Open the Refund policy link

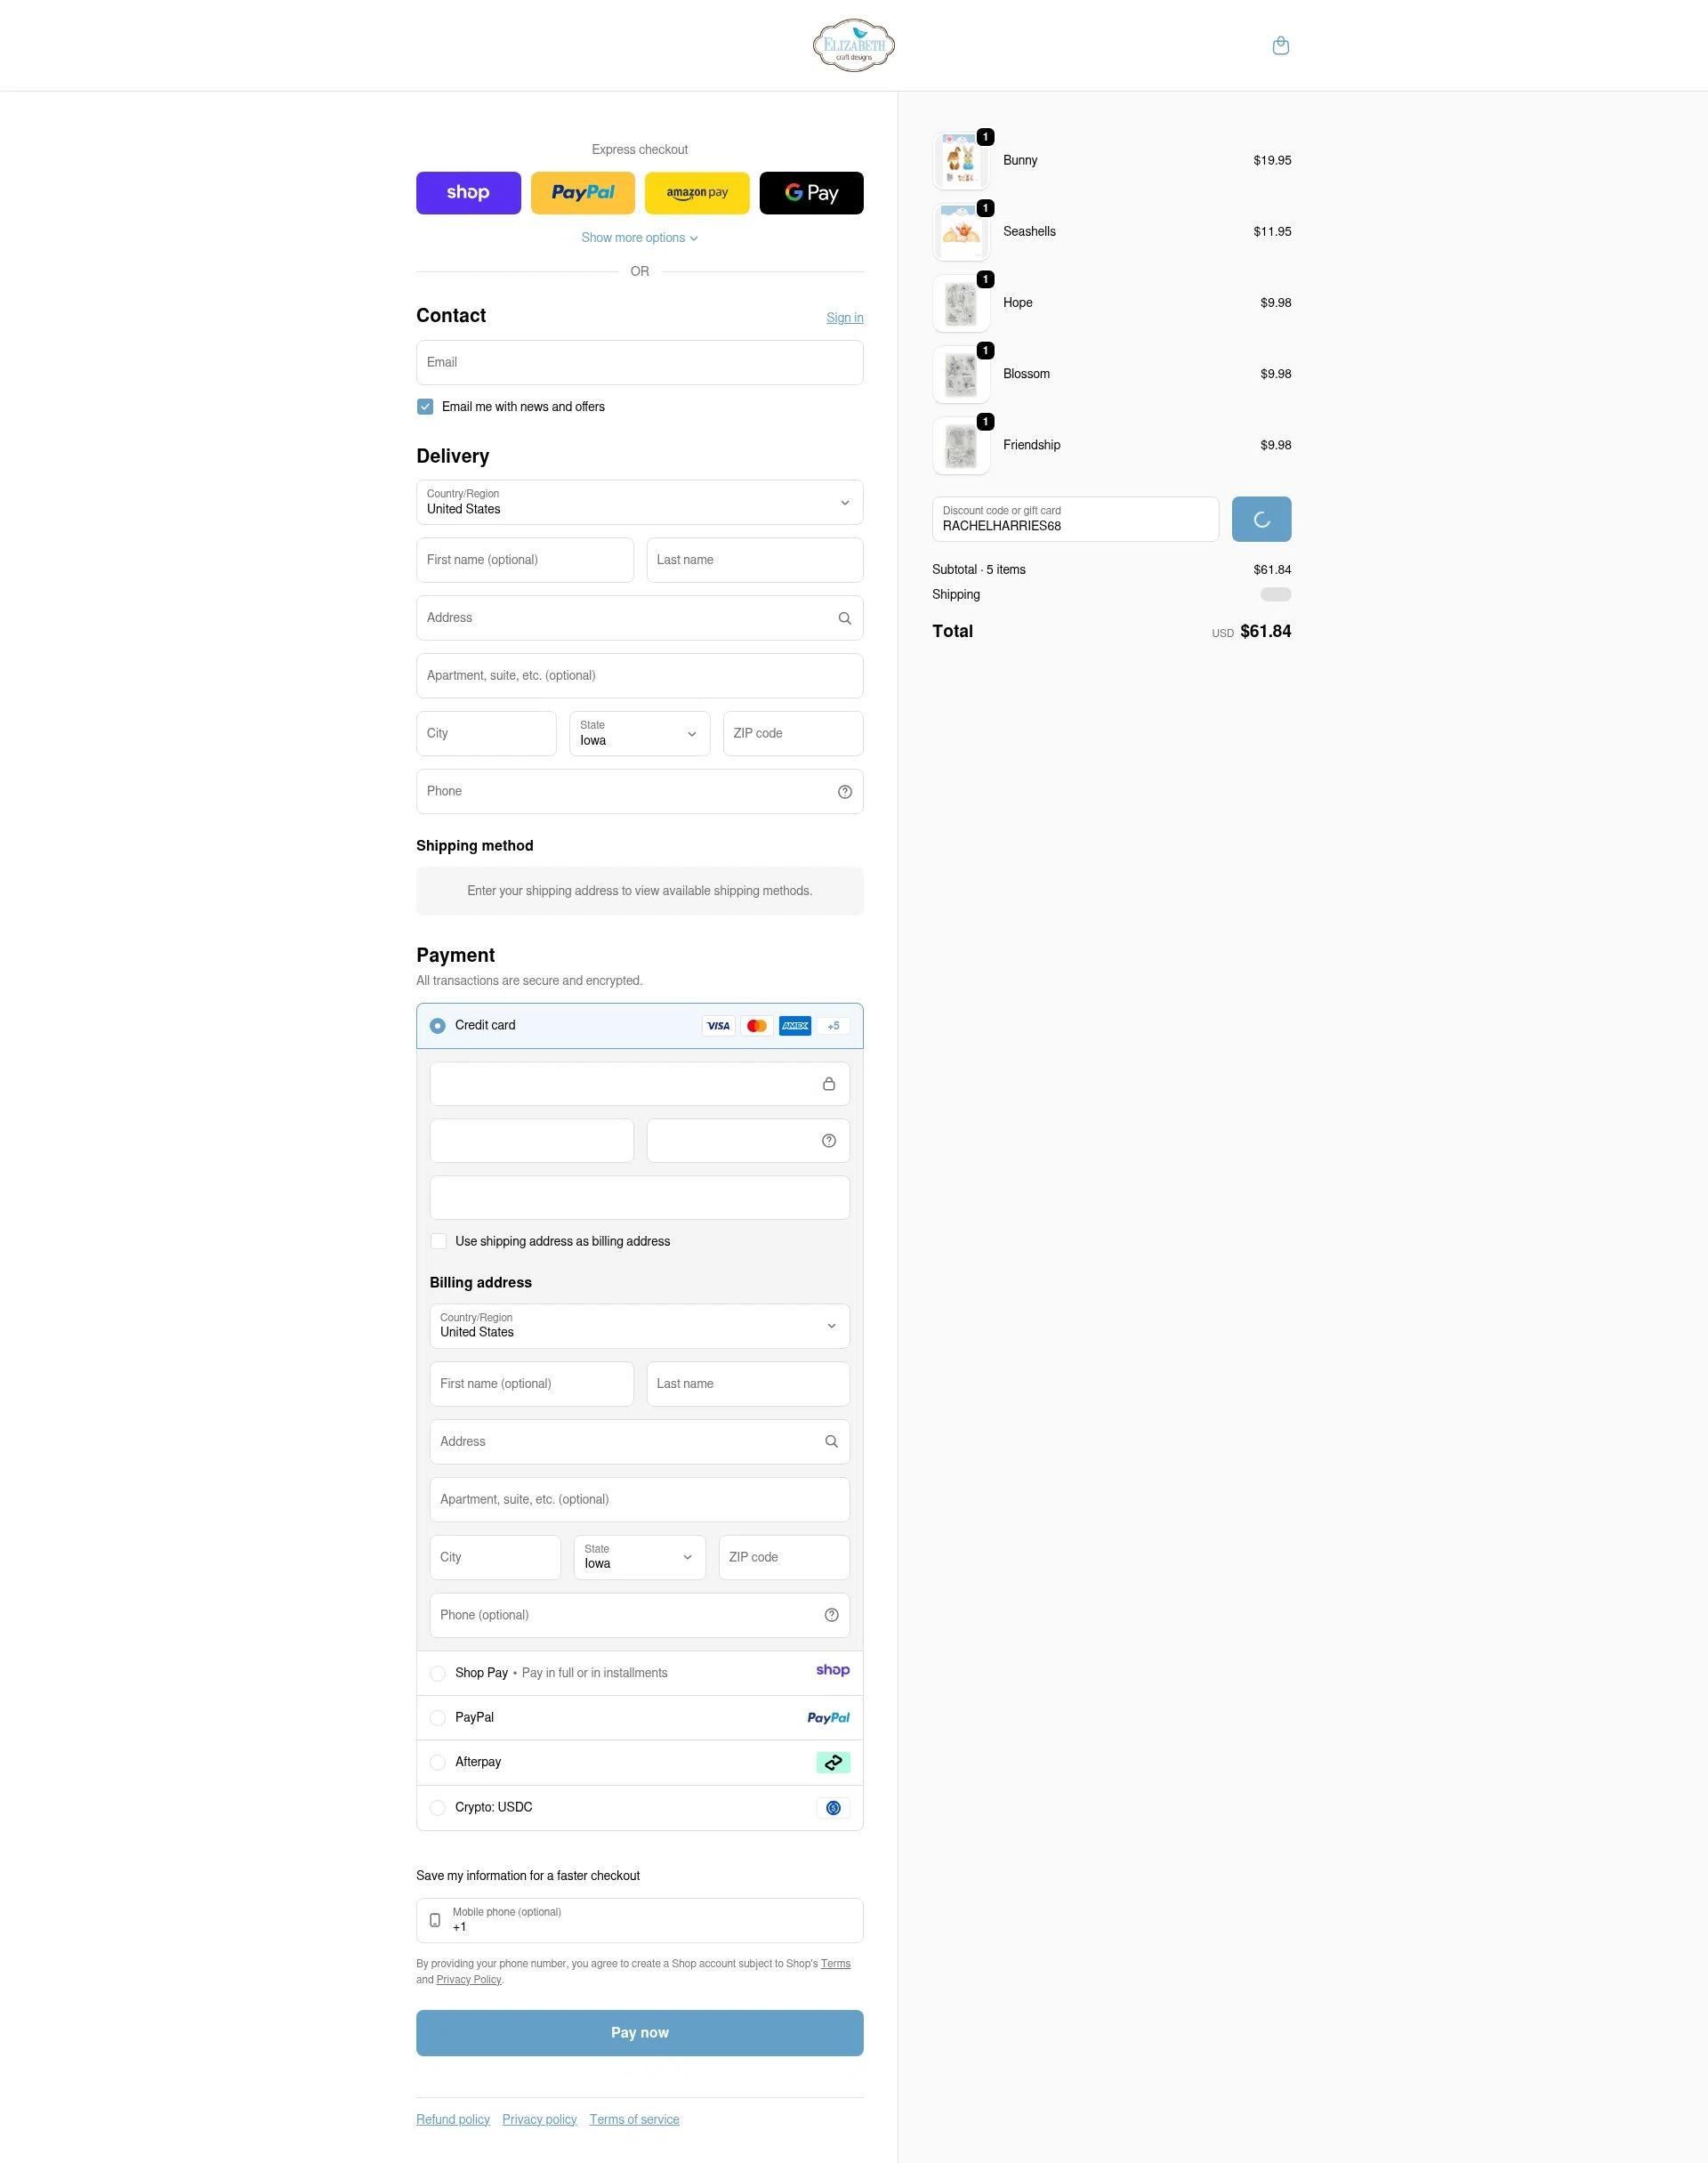(453, 2119)
